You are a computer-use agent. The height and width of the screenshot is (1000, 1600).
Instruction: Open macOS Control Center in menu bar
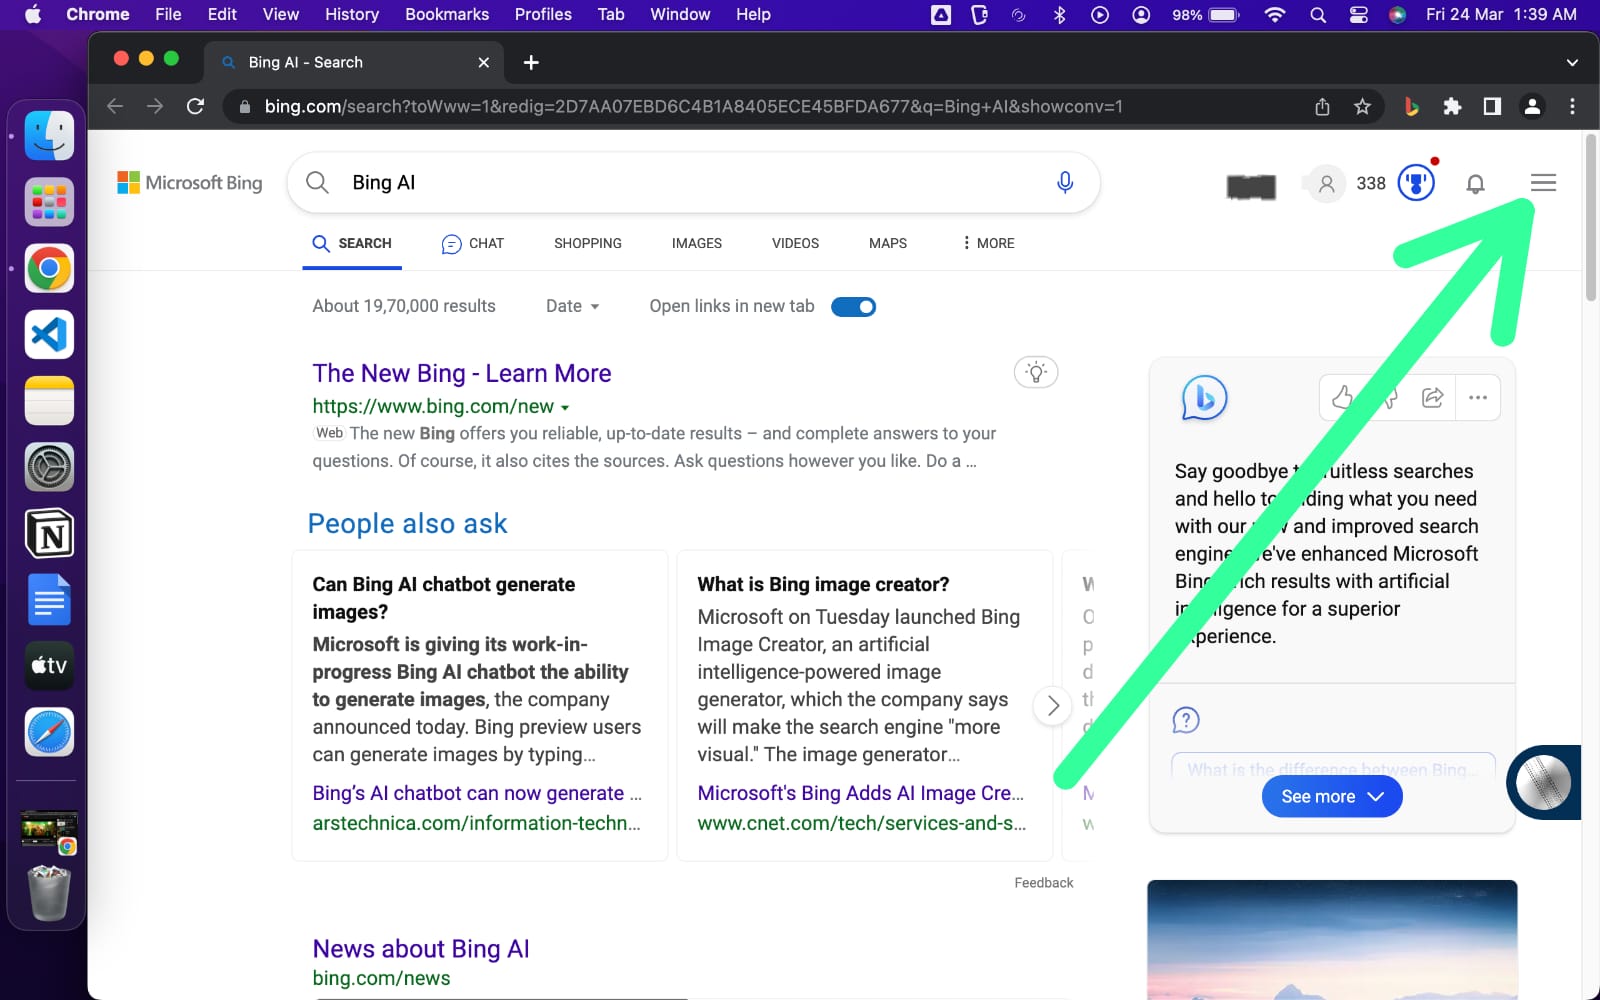(1358, 14)
